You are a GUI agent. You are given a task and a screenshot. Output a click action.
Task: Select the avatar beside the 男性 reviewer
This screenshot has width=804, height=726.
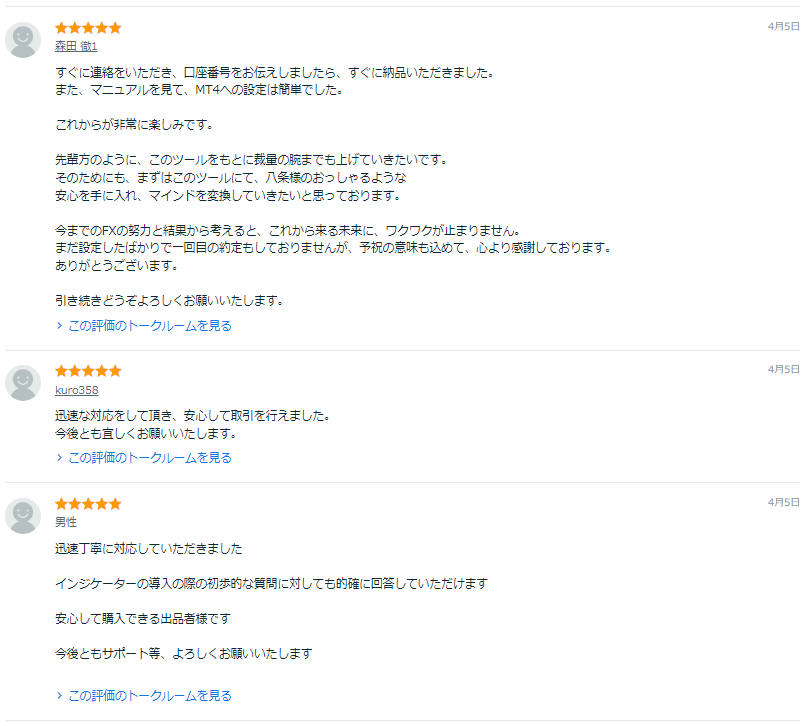tap(23, 516)
